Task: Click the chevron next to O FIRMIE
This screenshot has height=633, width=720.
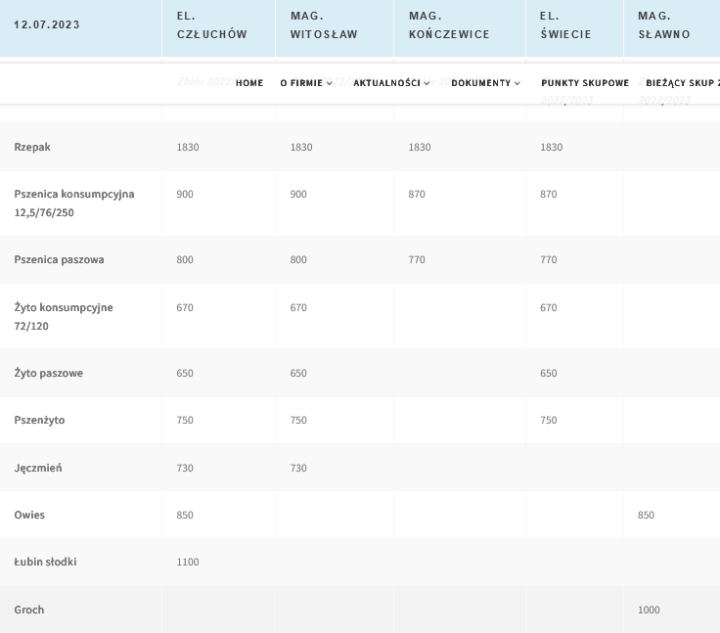Action: click(330, 83)
